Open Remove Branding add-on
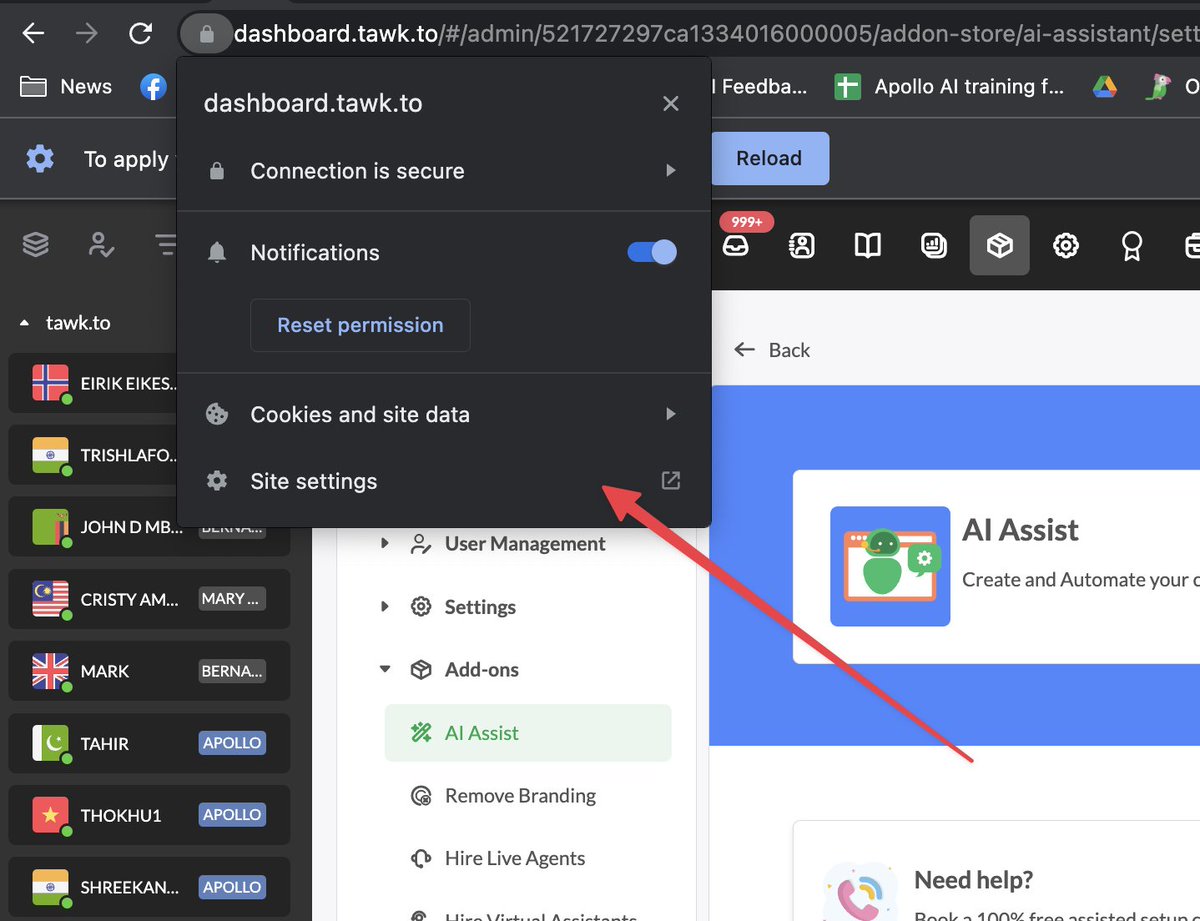The width and height of the screenshot is (1200, 921). click(x=504, y=796)
